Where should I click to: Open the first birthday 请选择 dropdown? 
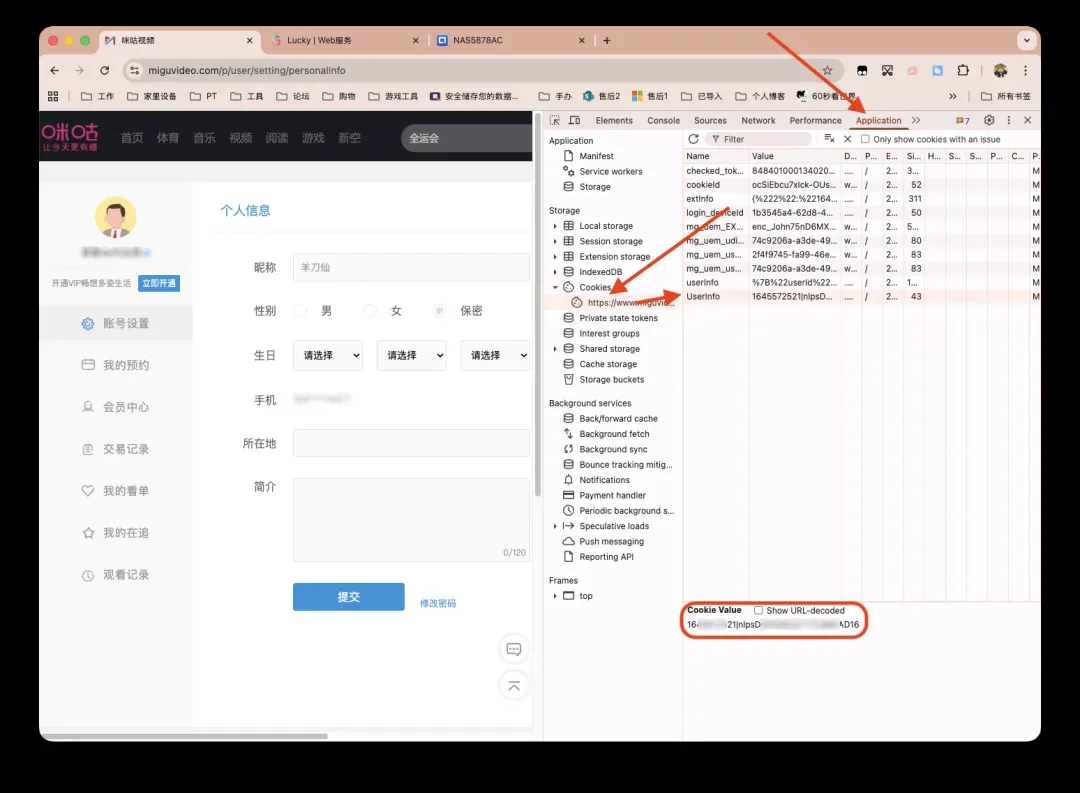coord(328,355)
